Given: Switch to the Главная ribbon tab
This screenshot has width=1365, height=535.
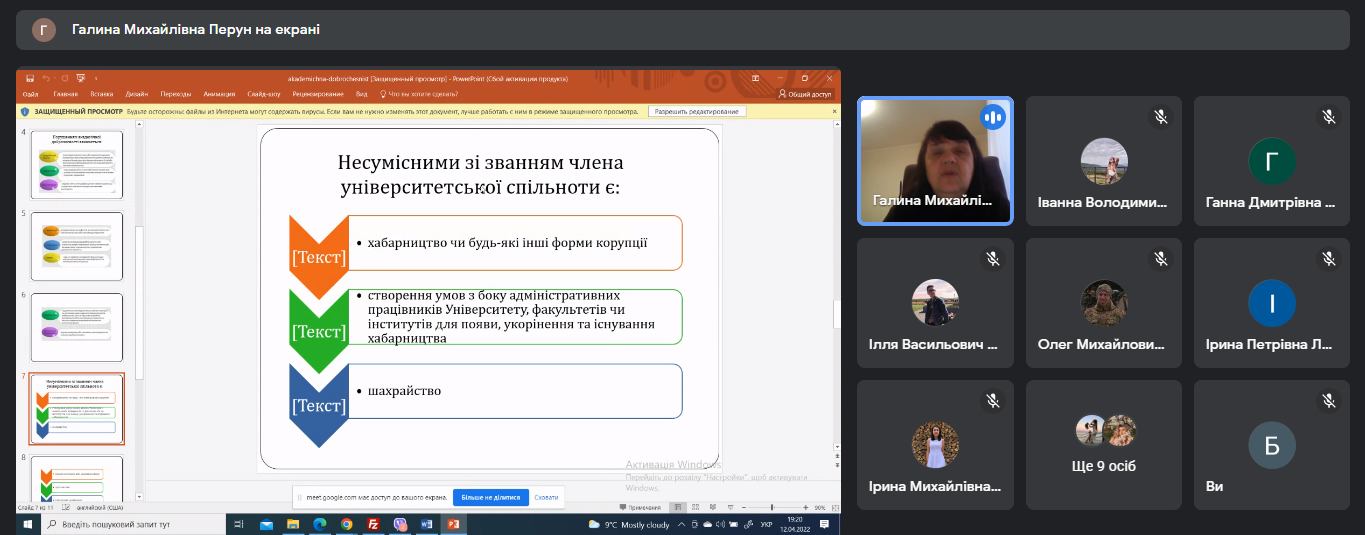Looking at the screenshot, I should click(65, 94).
